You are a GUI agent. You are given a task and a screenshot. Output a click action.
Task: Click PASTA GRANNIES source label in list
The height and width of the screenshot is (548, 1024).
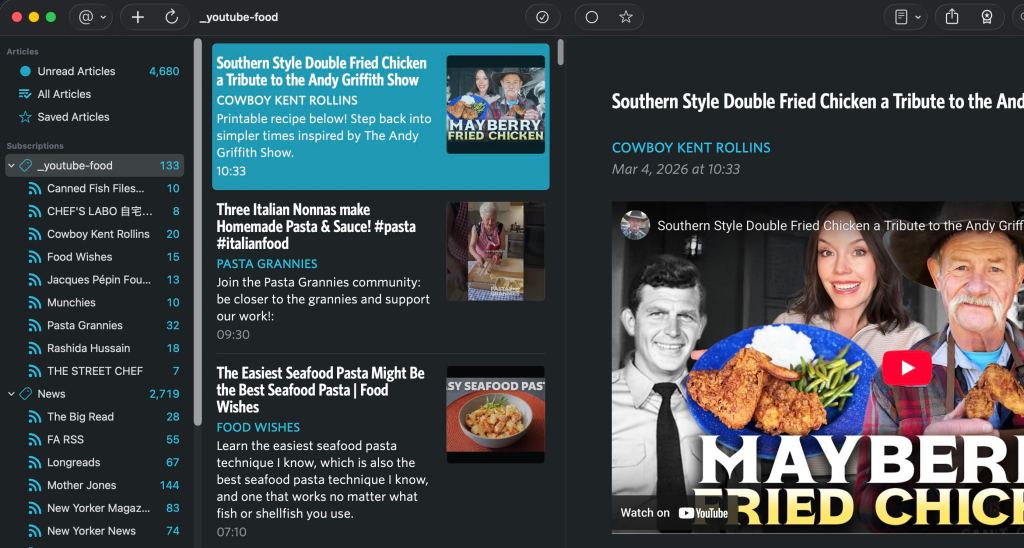[267, 264]
